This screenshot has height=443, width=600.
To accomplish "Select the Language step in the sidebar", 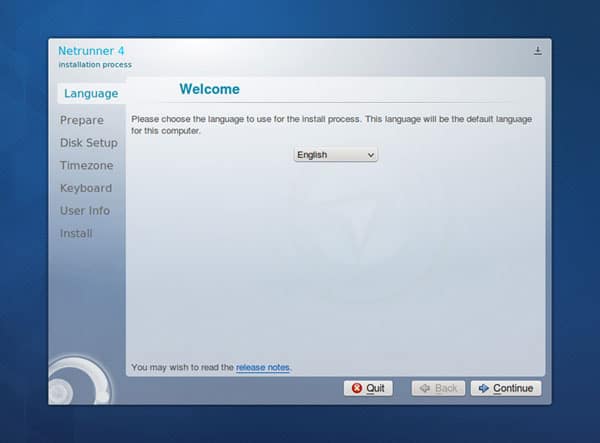I will click(x=90, y=94).
